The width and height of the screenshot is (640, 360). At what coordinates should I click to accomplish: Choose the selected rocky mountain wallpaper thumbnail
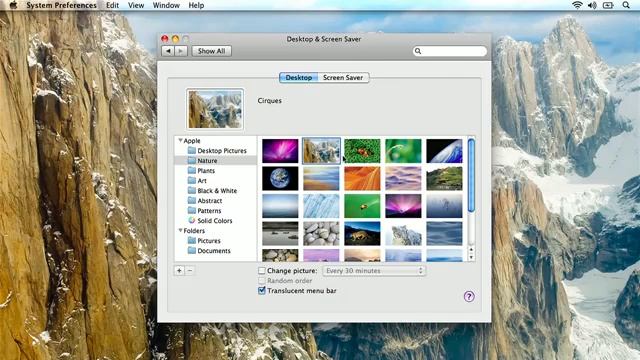pos(321,151)
